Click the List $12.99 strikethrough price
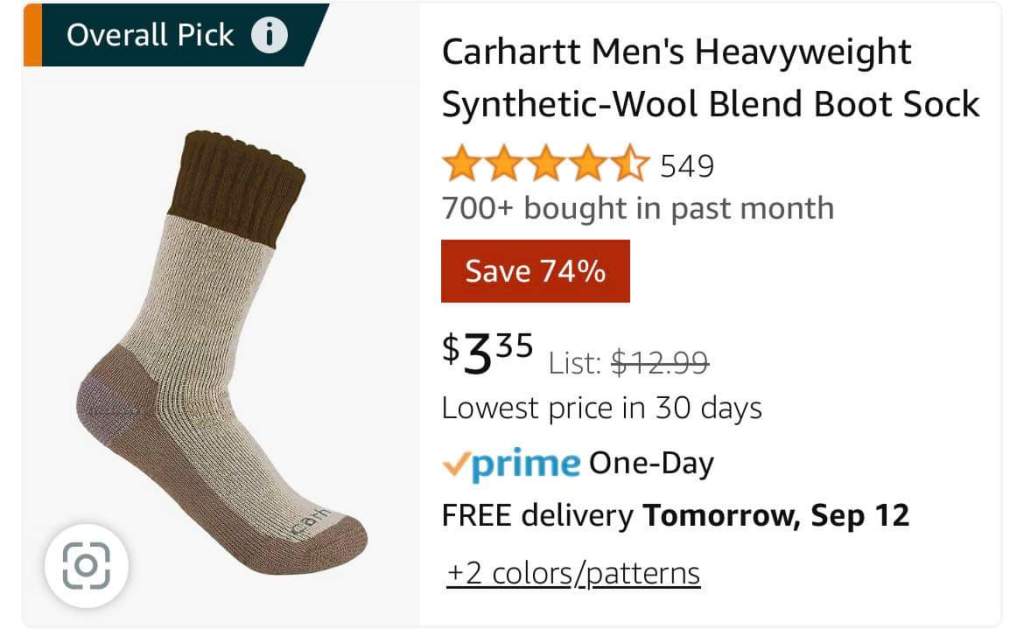 coord(629,363)
